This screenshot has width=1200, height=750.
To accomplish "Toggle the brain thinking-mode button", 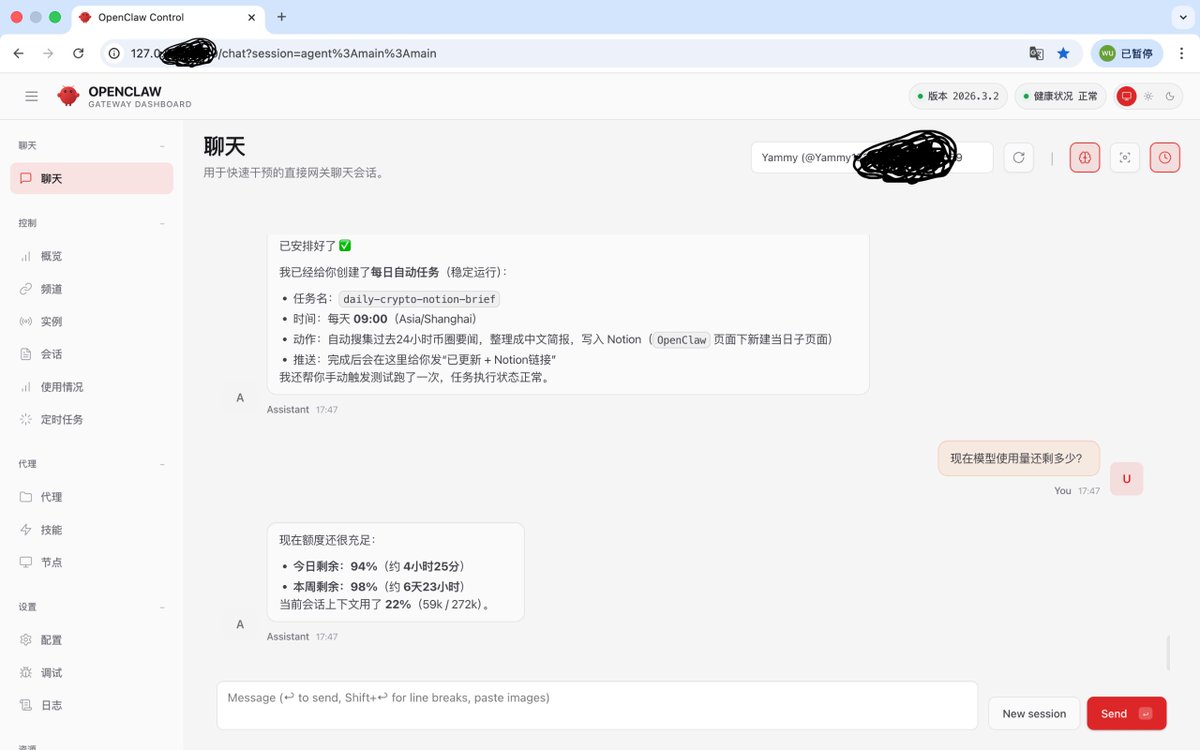I will [x=1085, y=158].
